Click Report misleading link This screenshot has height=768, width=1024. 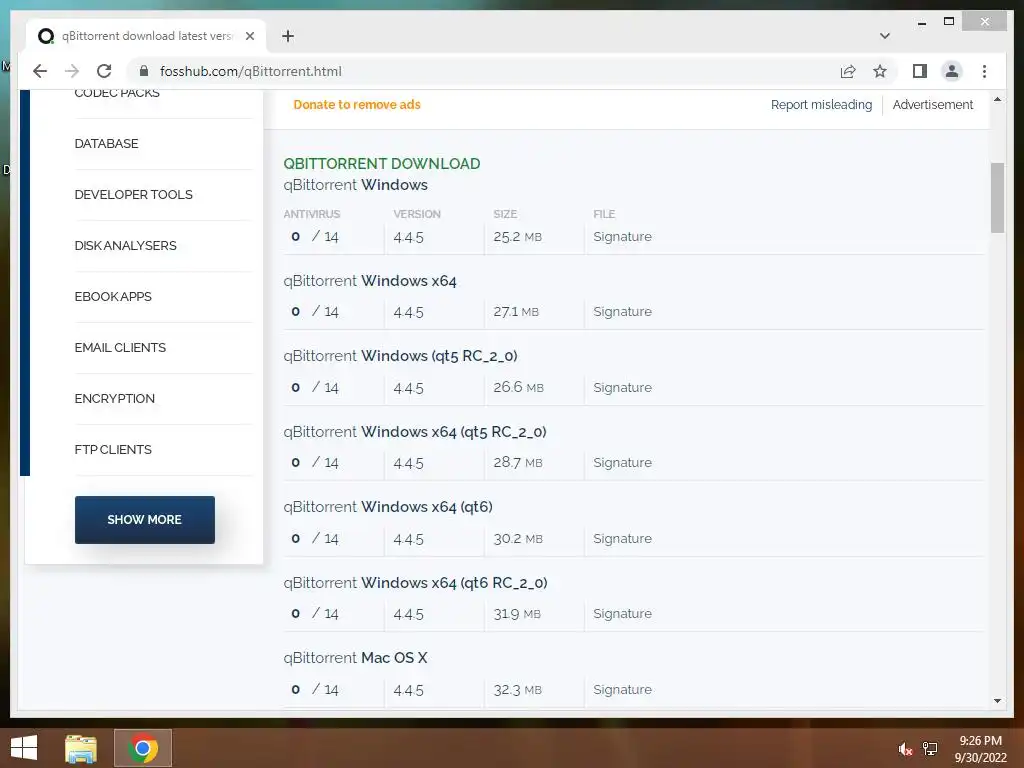click(x=821, y=104)
